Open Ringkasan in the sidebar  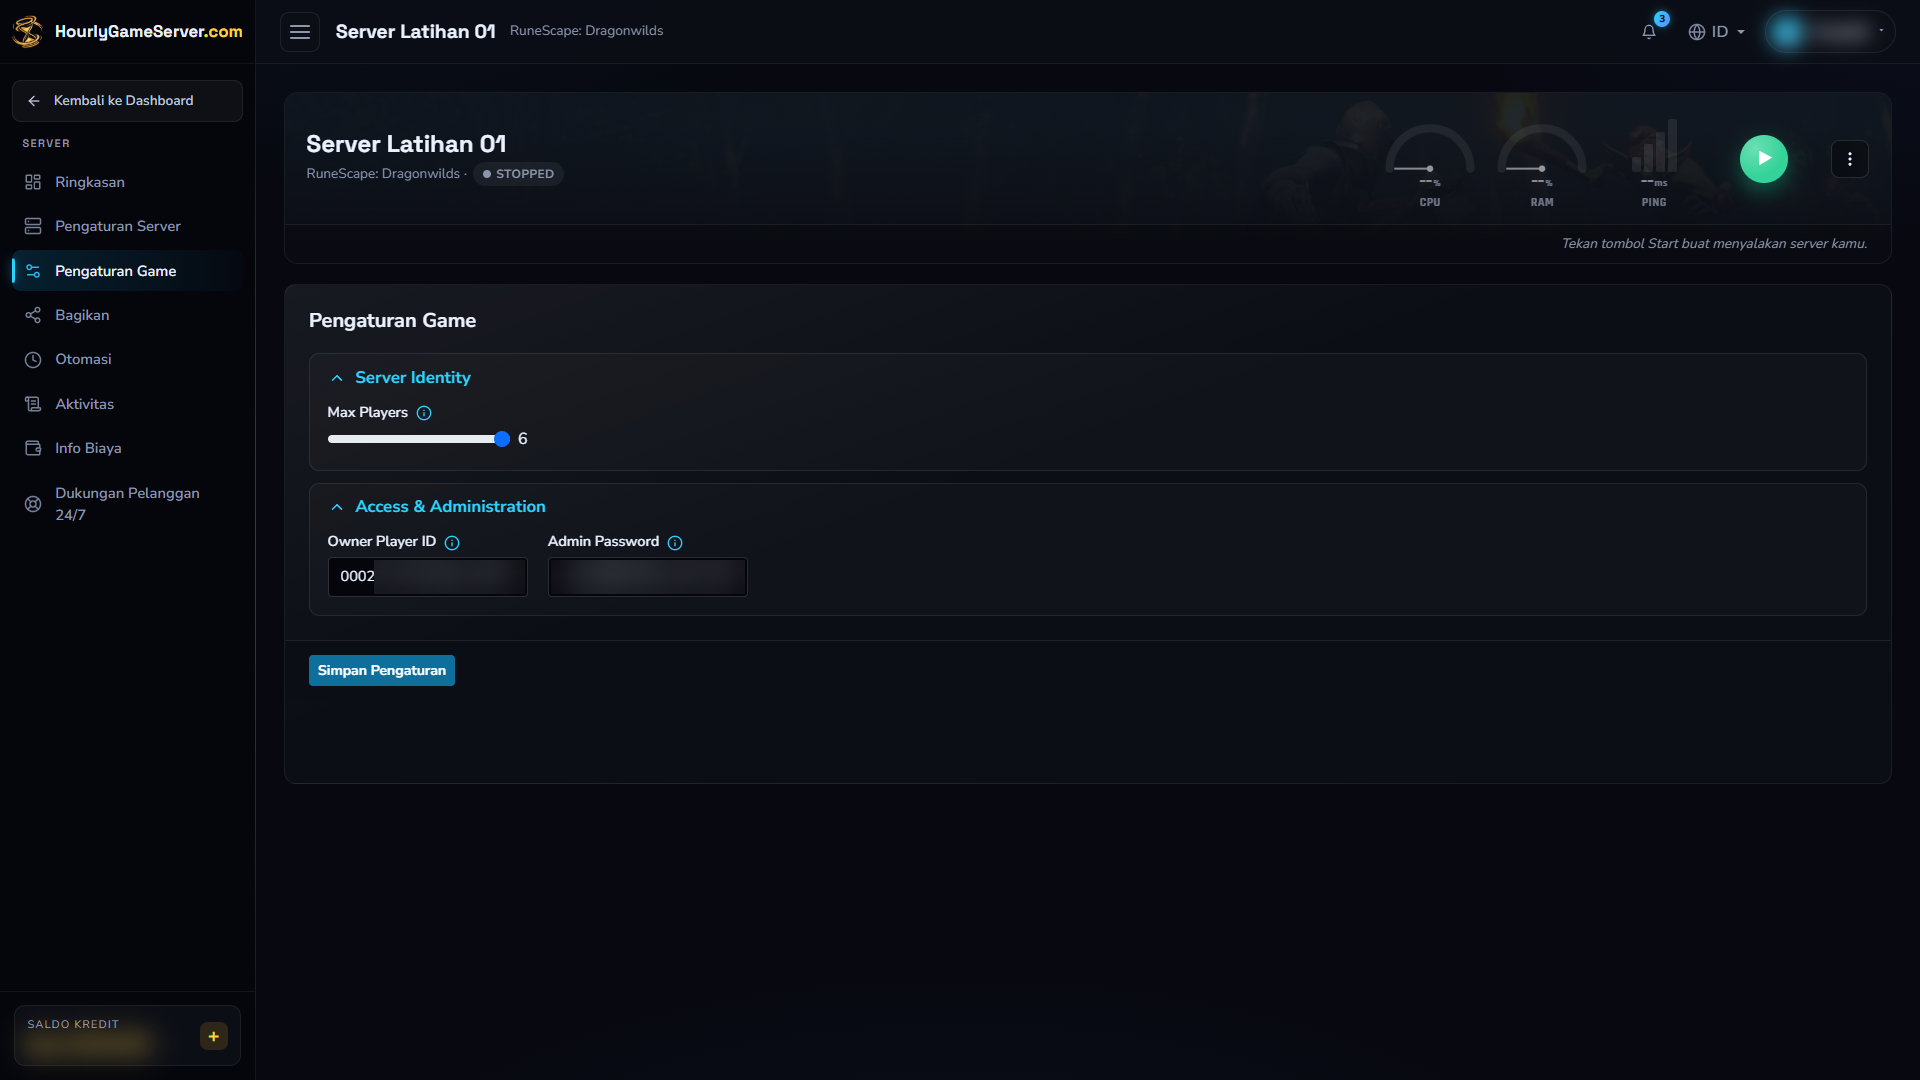click(127, 182)
